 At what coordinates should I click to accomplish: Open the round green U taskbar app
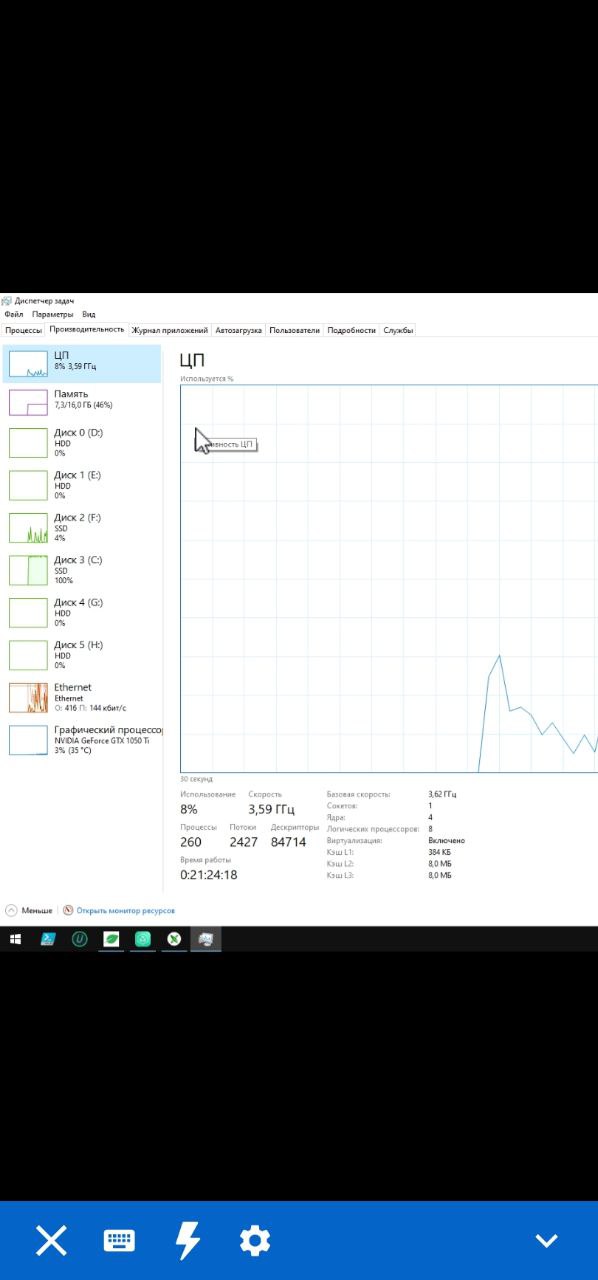click(x=79, y=939)
